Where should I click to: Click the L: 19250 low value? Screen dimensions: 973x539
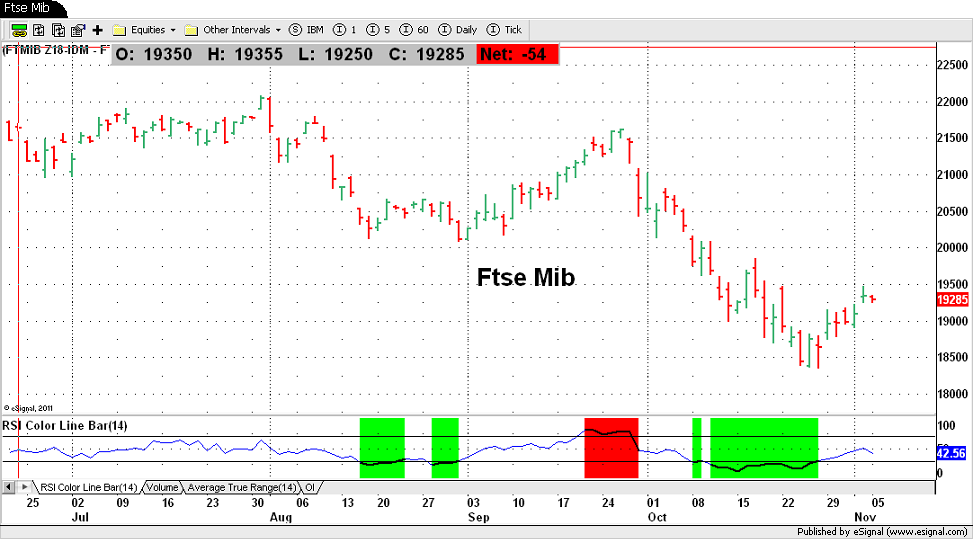coord(335,55)
